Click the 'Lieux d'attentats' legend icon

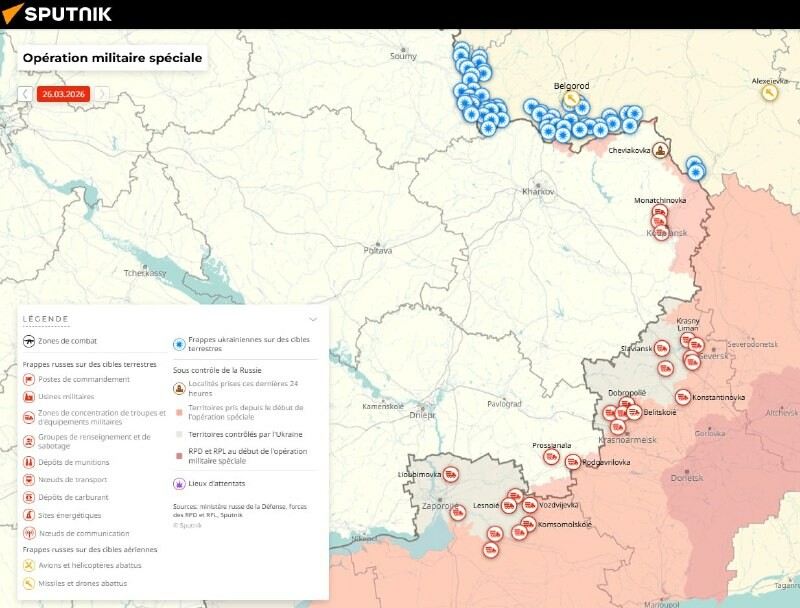coord(179,484)
